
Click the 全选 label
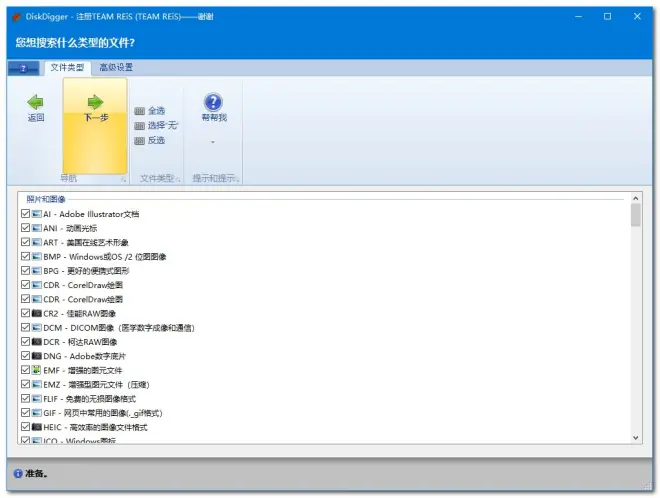[156, 111]
